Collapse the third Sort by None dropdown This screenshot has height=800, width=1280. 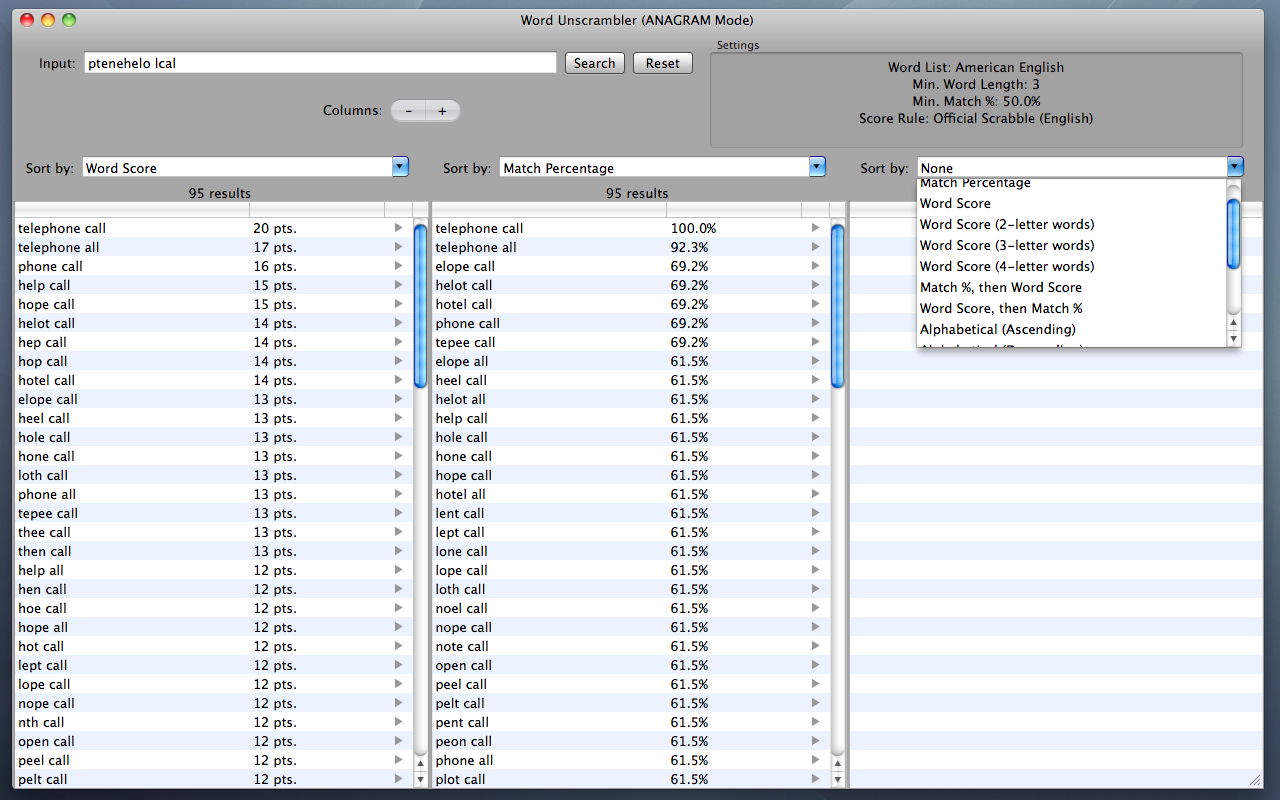(1081, 168)
